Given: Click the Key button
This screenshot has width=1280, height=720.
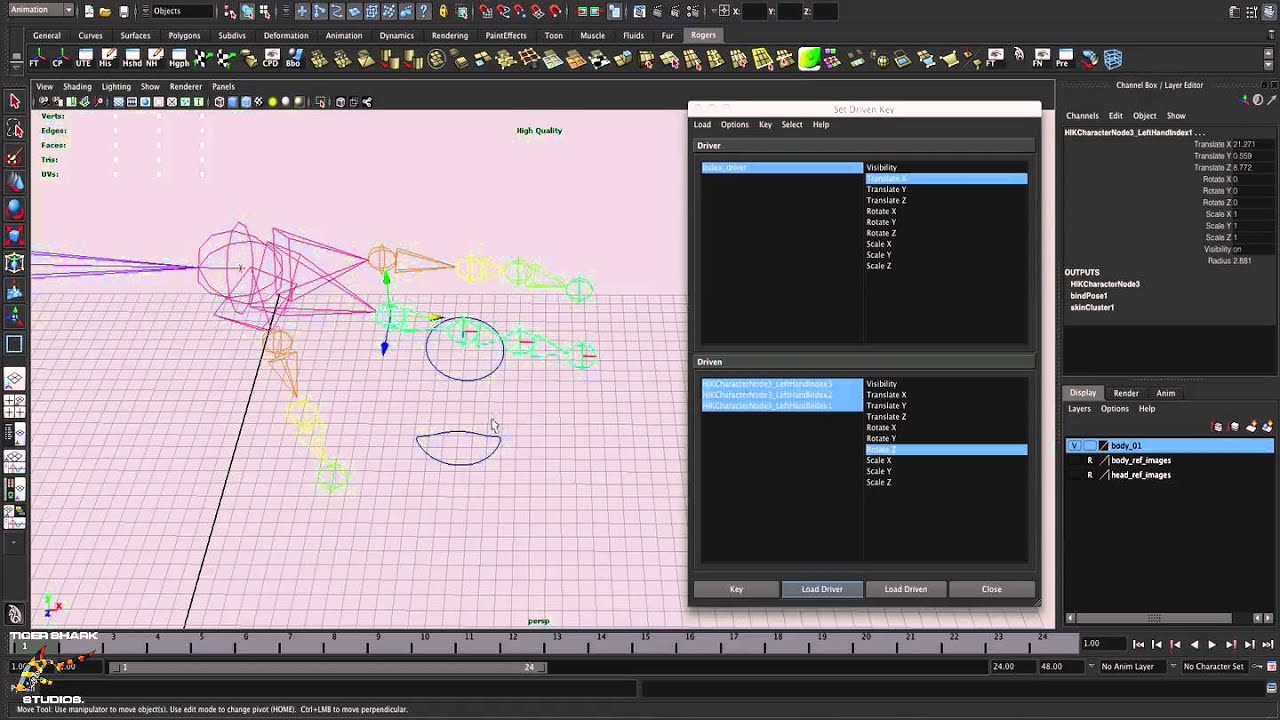Looking at the screenshot, I should click(736, 589).
